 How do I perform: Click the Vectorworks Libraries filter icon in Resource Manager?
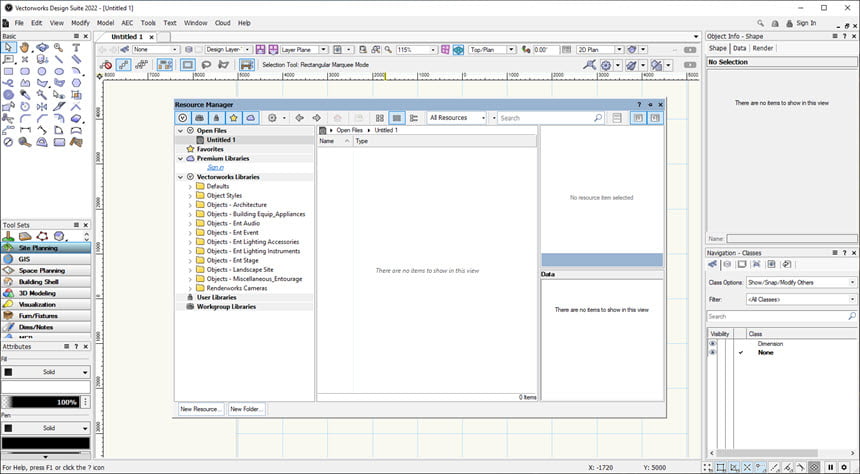coord(183,118)
